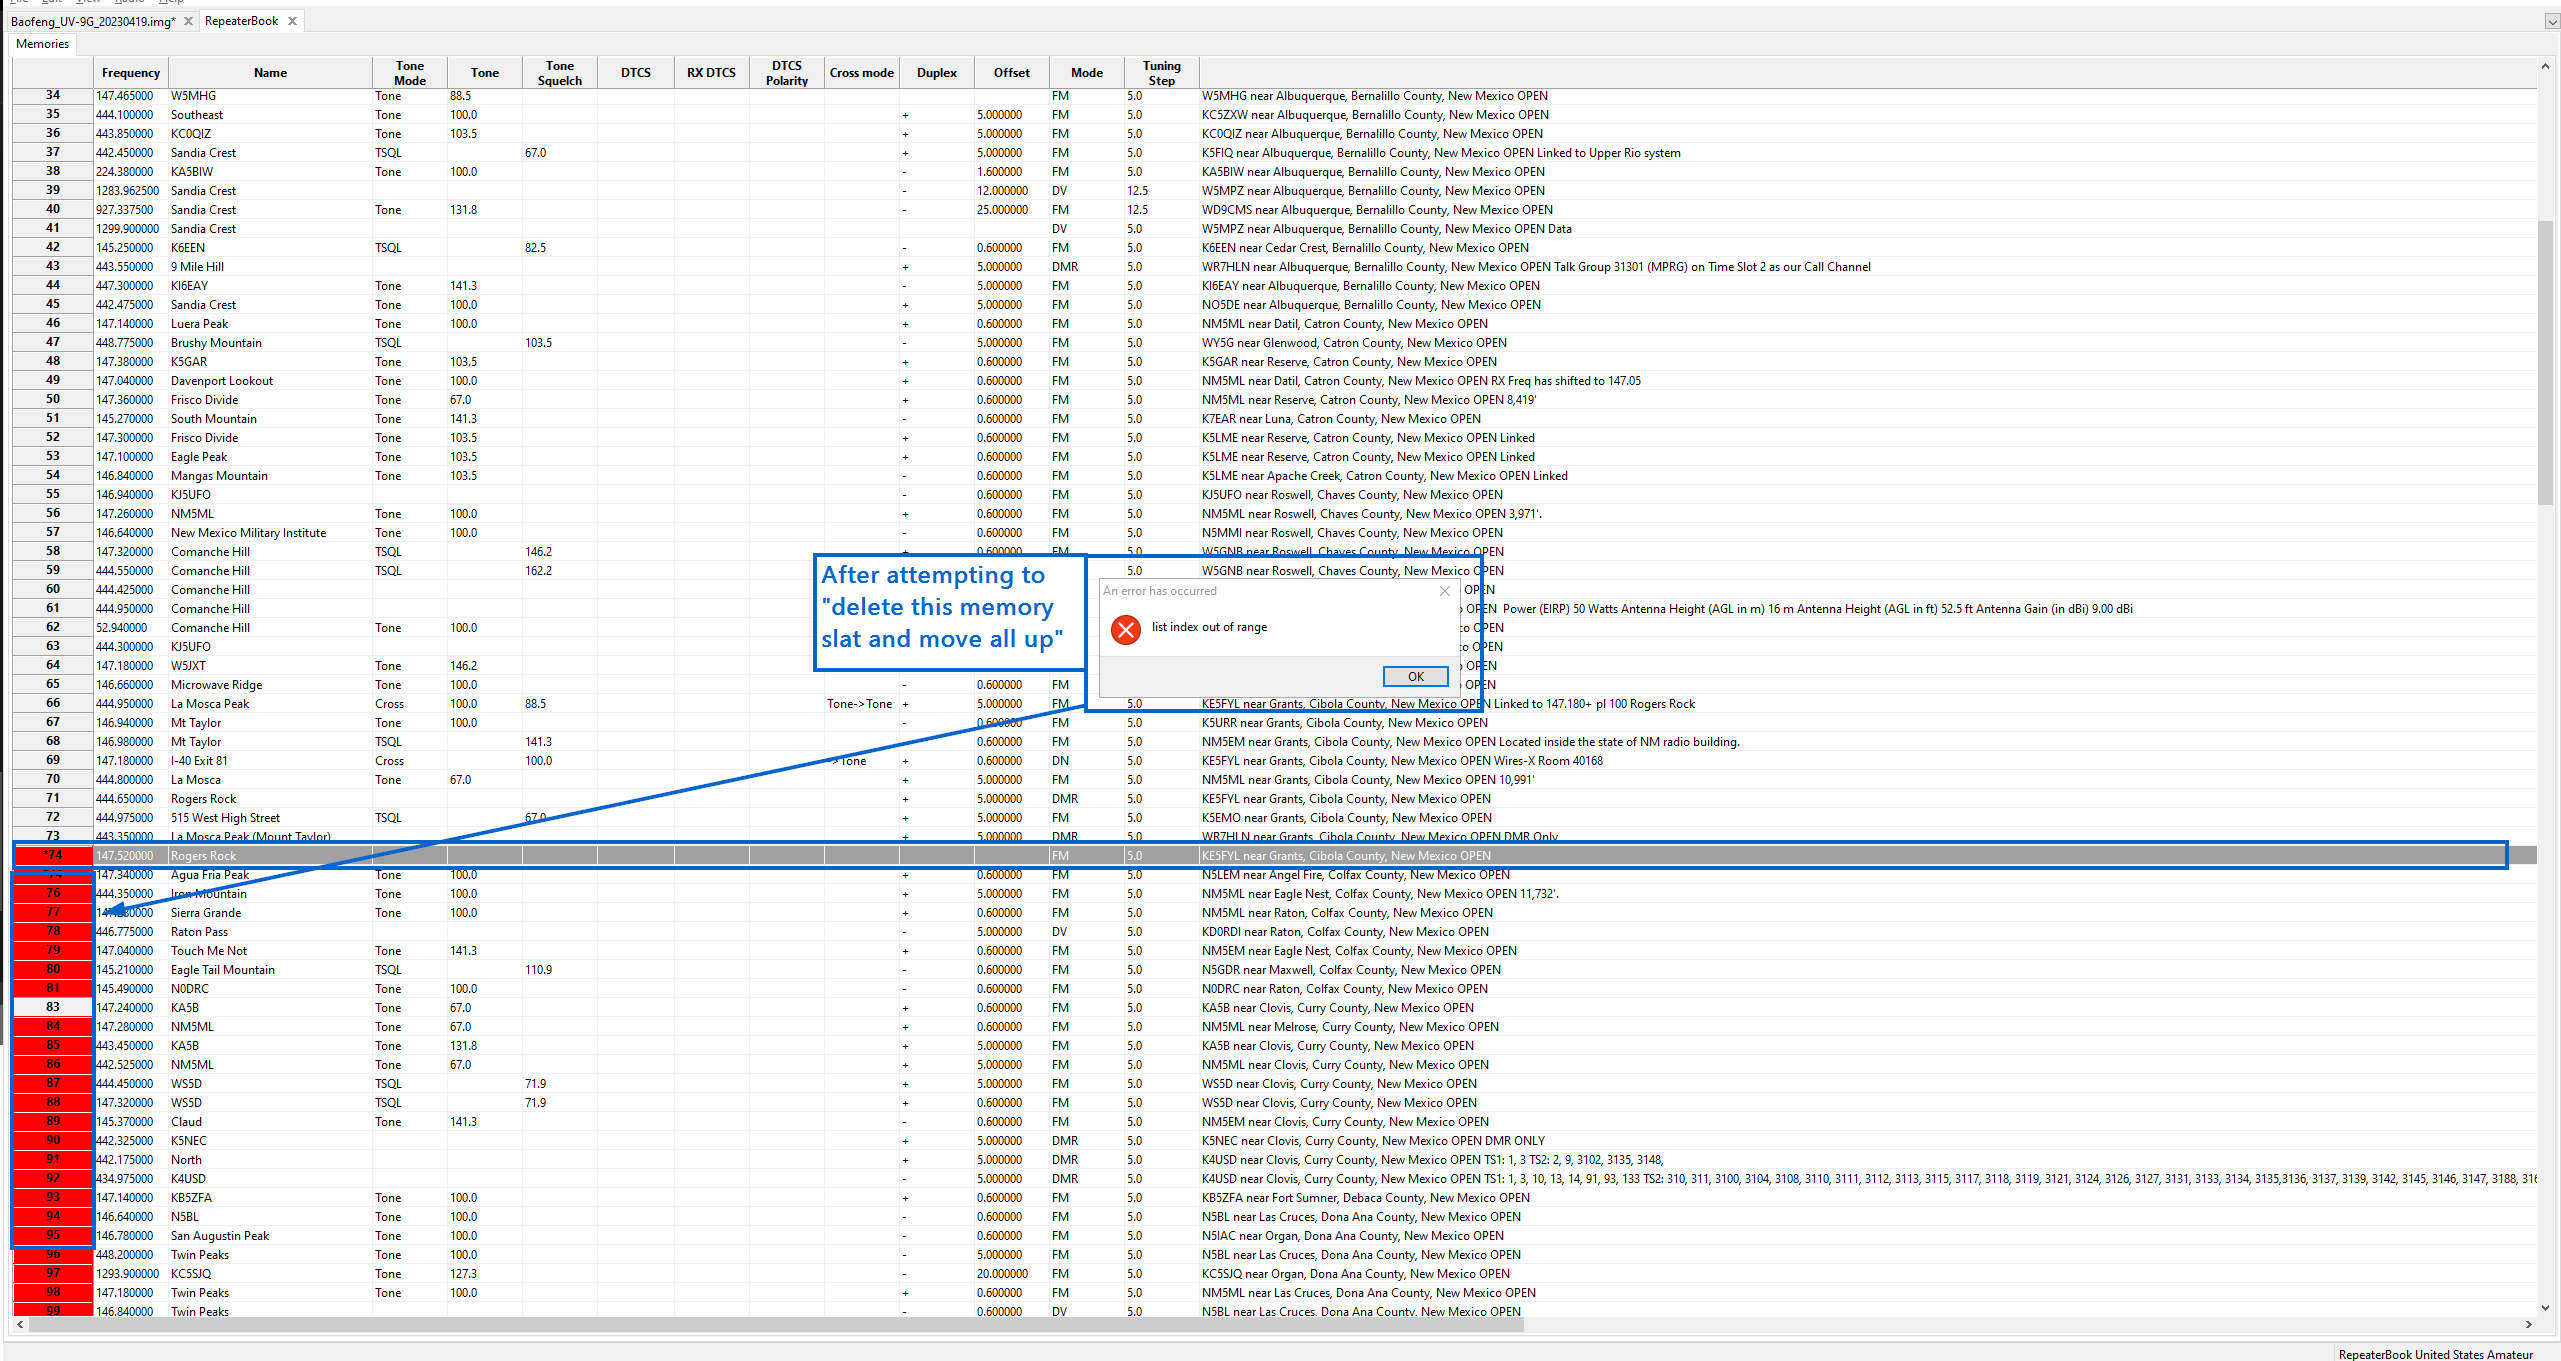Click the horizontal scrollbar left arrow
The image size is (2561, 1361).
pyautogui.click(x=21, y=1325)
